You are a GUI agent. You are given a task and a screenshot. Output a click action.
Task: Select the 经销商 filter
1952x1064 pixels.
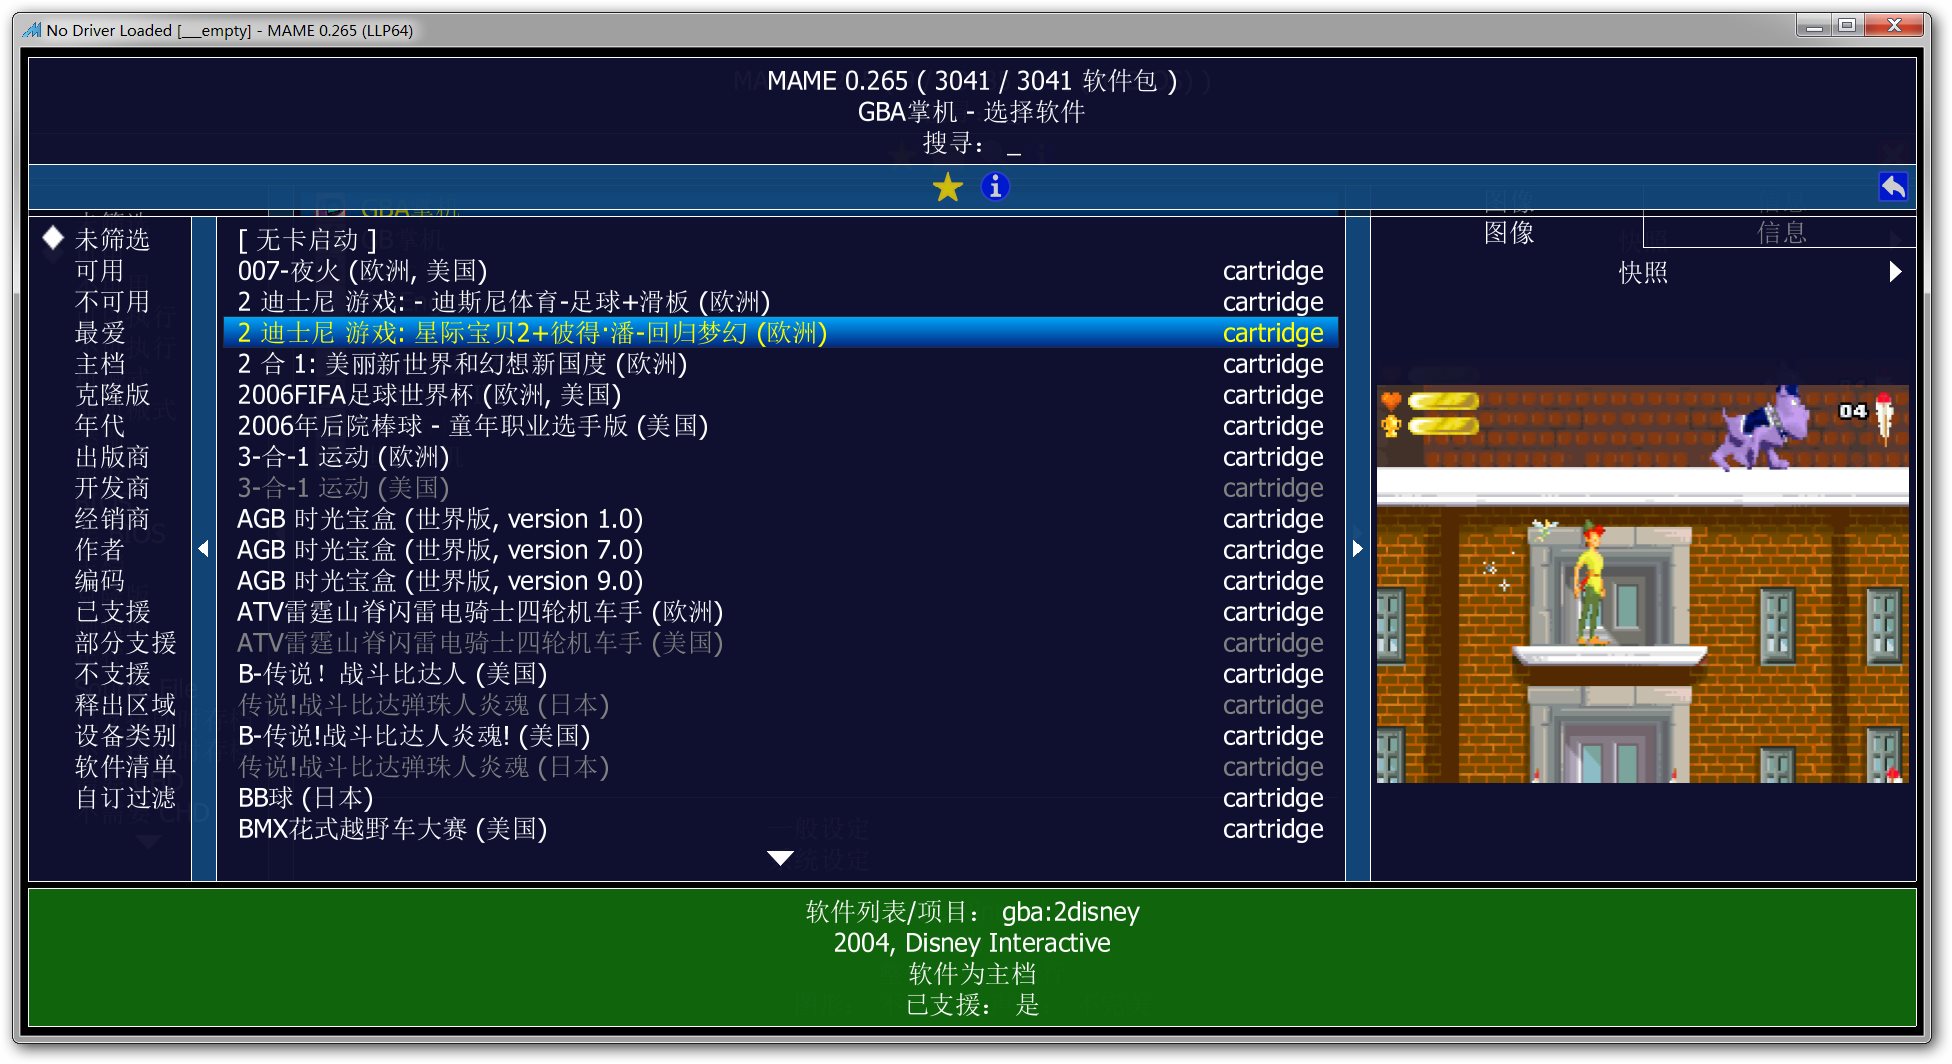tap(112, 519)
